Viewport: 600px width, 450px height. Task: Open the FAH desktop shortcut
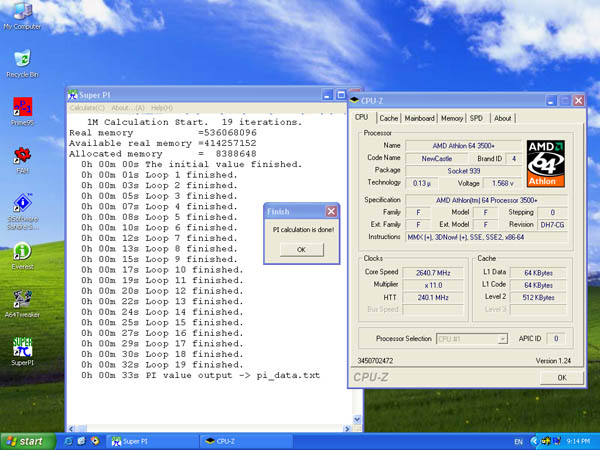click(22, 160)
